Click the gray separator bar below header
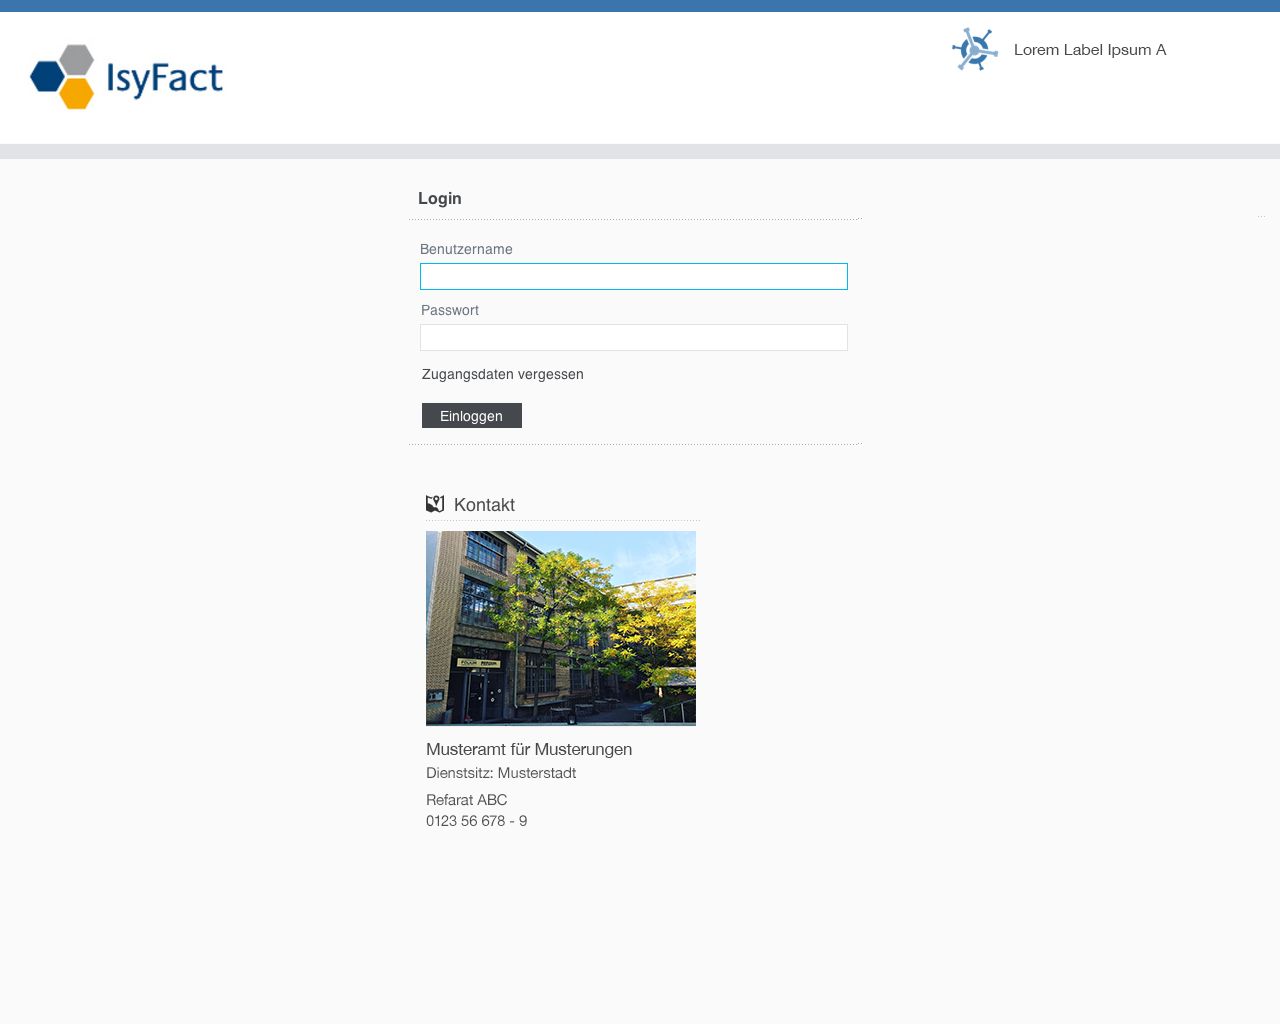 click(x=640, y=151)
